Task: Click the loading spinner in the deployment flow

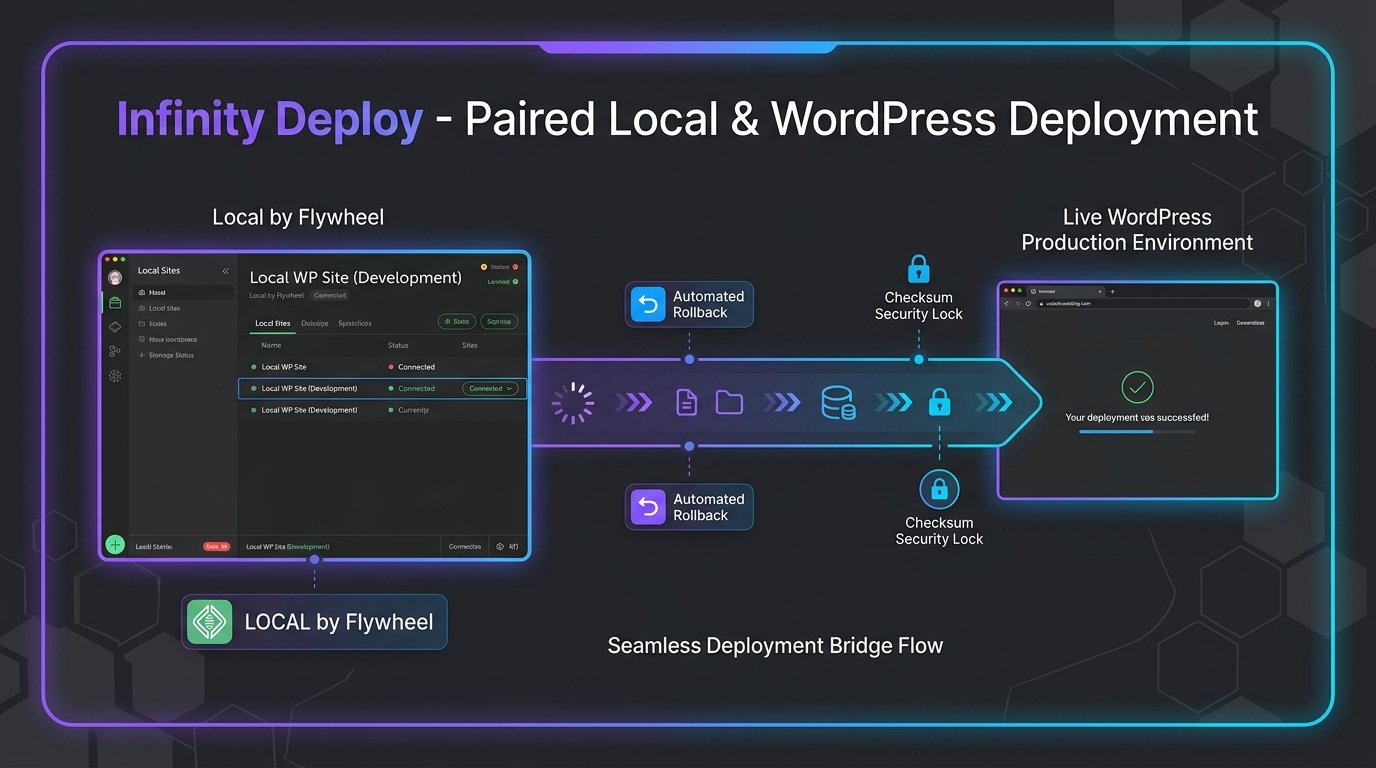Action: tap(573, 402)
